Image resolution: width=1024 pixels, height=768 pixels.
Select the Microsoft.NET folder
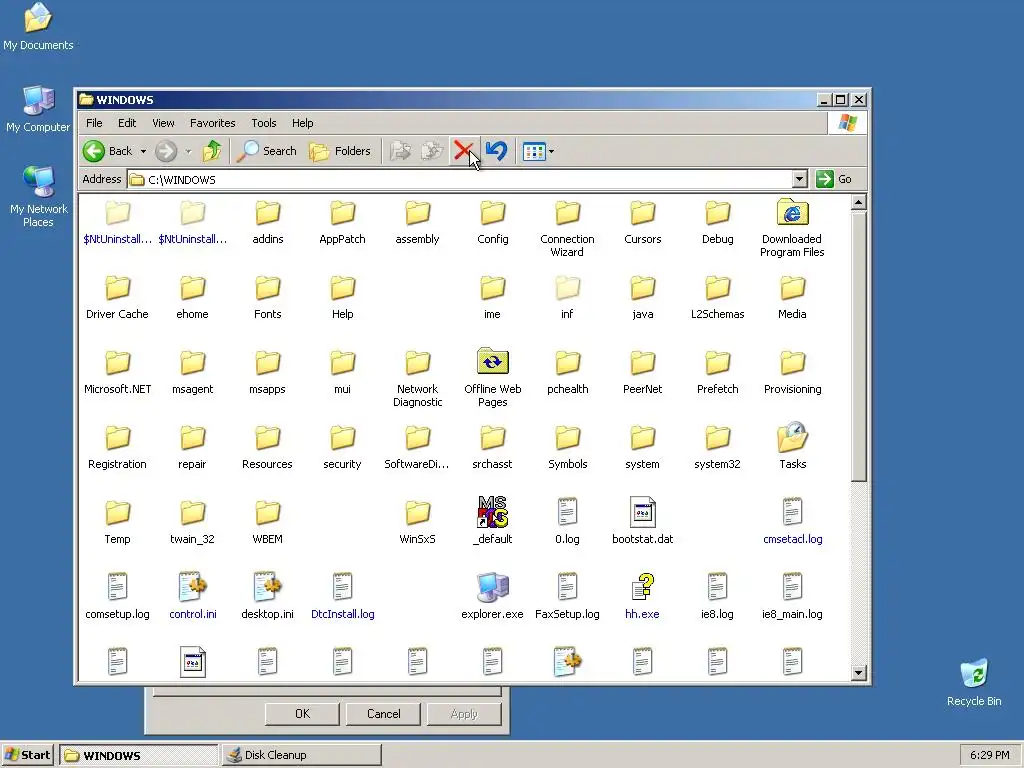(x=118, y=371)
